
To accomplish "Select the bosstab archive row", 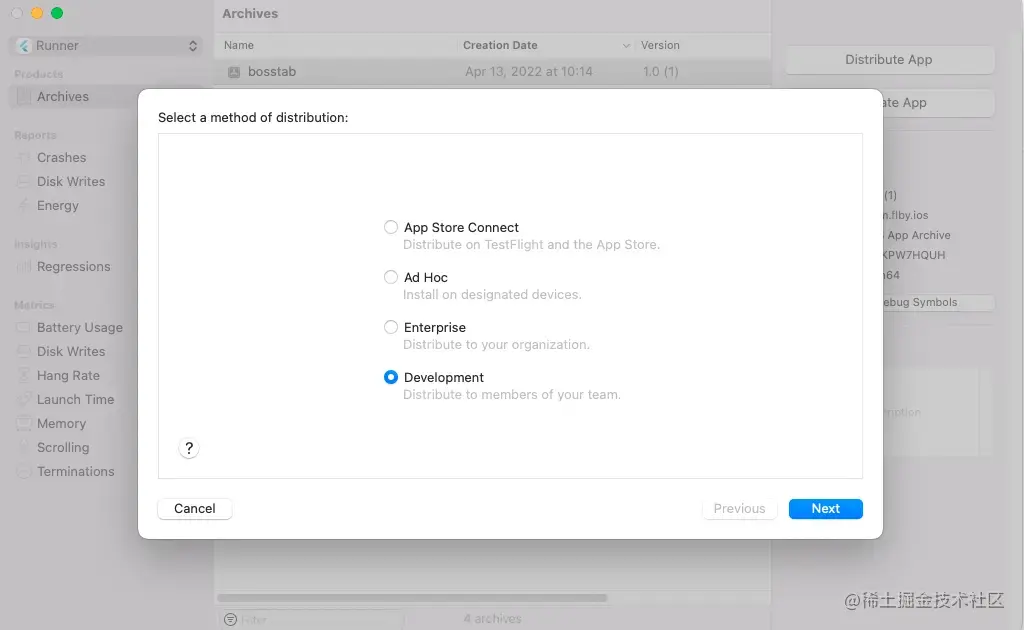I will point(493,72).
